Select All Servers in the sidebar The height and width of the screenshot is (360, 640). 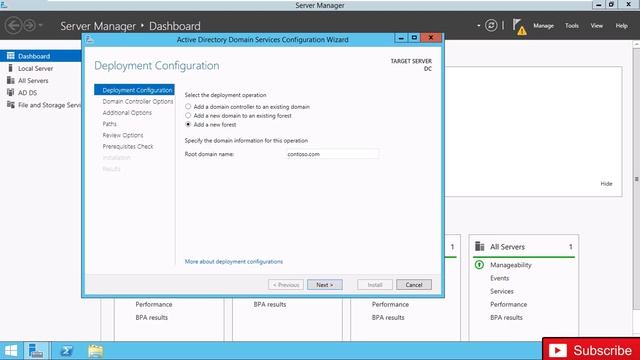tap(33, 80)
